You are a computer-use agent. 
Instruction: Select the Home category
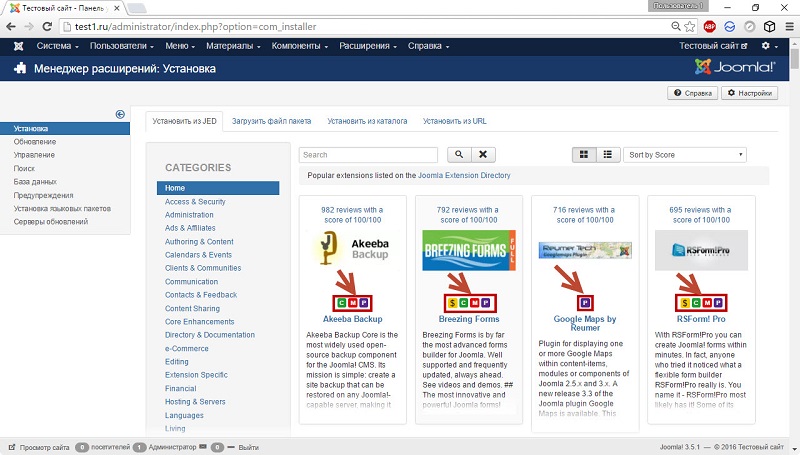(218, 188)
